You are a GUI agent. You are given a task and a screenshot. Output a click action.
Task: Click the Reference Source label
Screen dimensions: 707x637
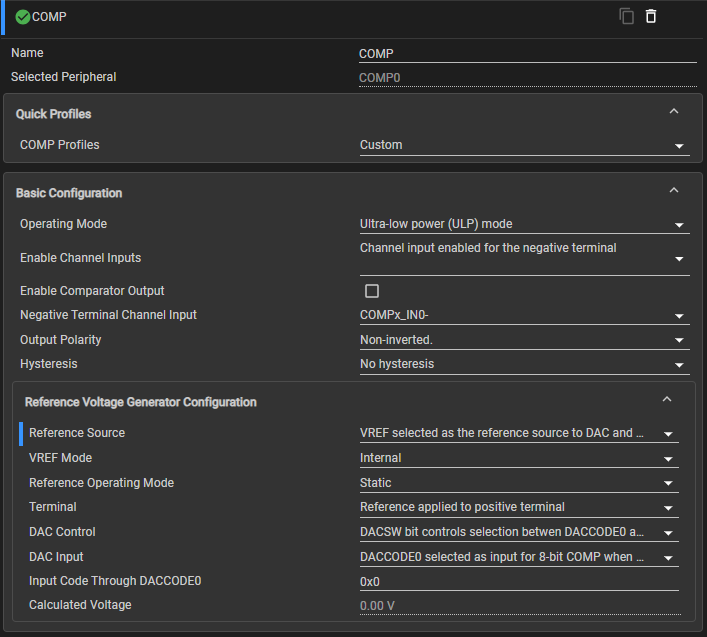tap(77, 433)
